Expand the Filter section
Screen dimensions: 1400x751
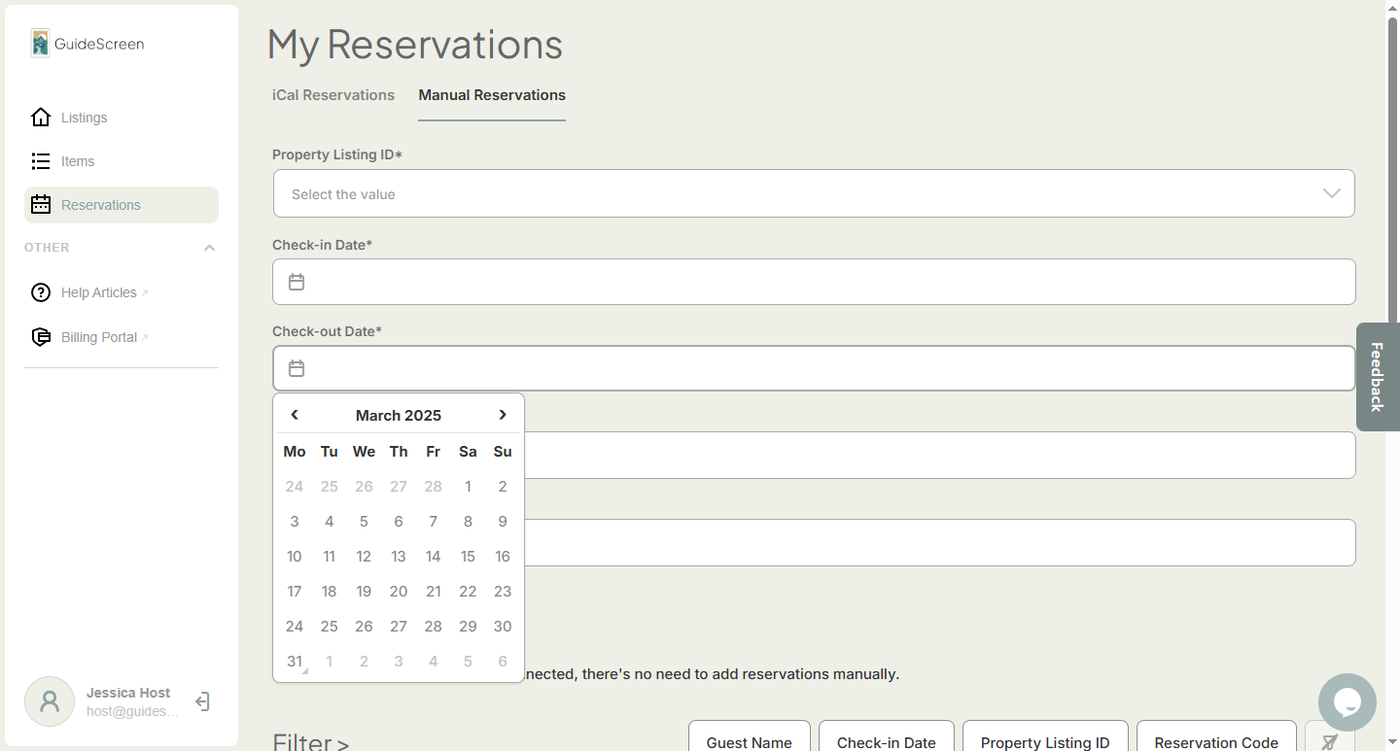311,741
